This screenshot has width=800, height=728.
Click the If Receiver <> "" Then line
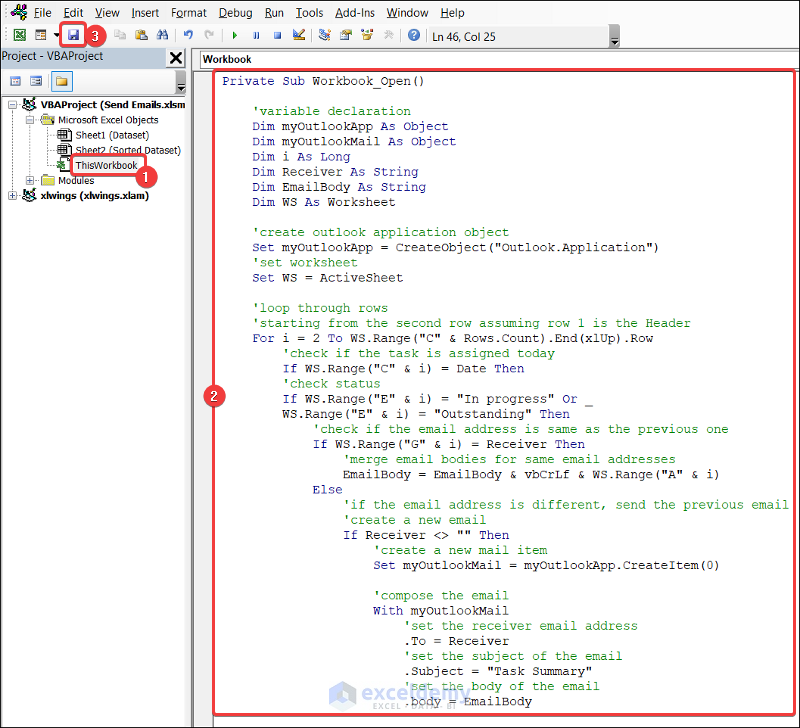click(426, 535)
